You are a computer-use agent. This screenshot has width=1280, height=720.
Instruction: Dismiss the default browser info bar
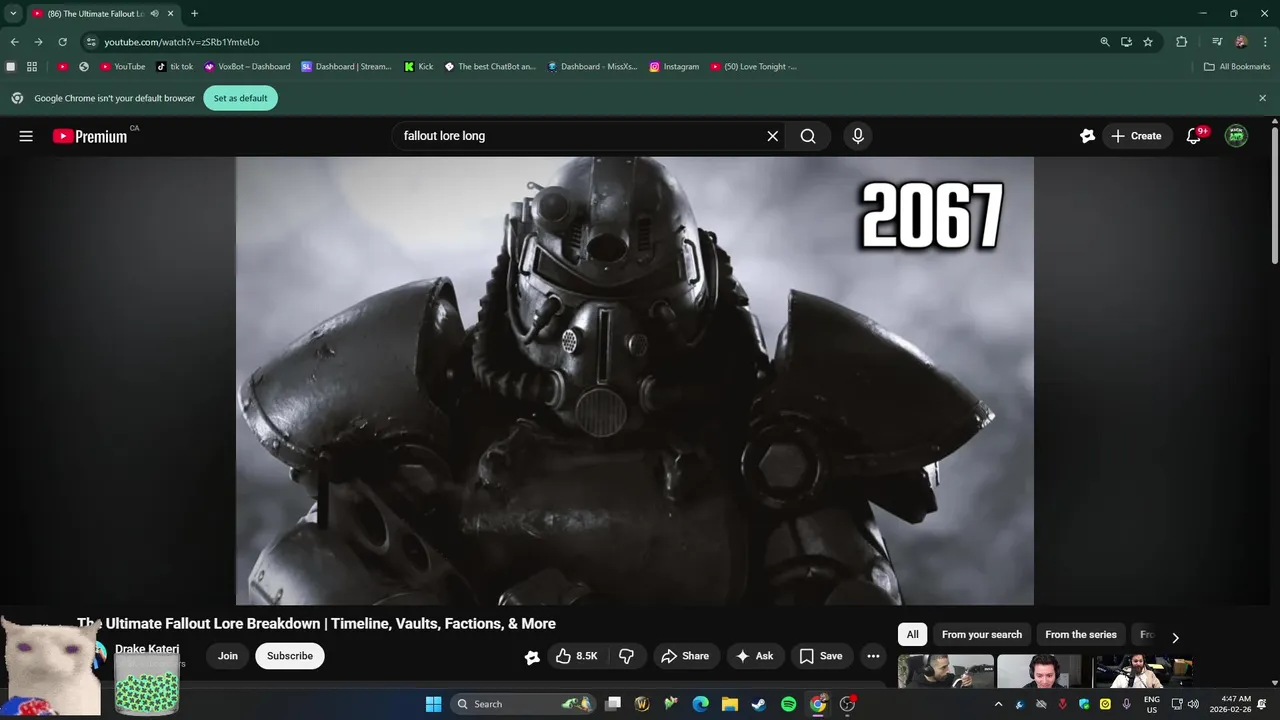click(1262, 98)
